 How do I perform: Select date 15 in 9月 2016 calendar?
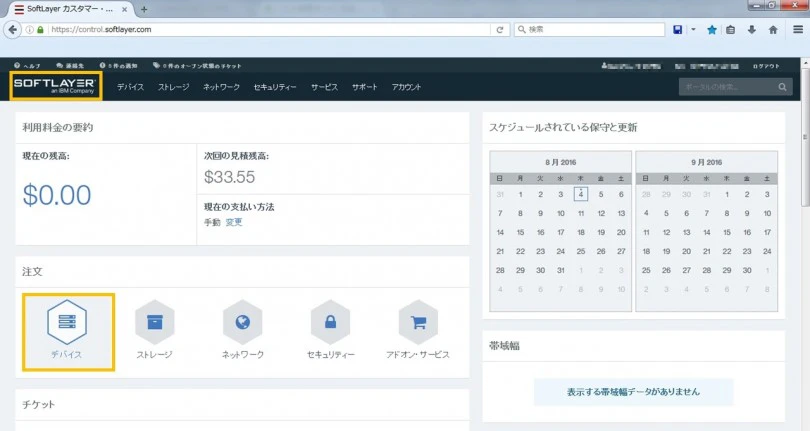coord(727,233)
